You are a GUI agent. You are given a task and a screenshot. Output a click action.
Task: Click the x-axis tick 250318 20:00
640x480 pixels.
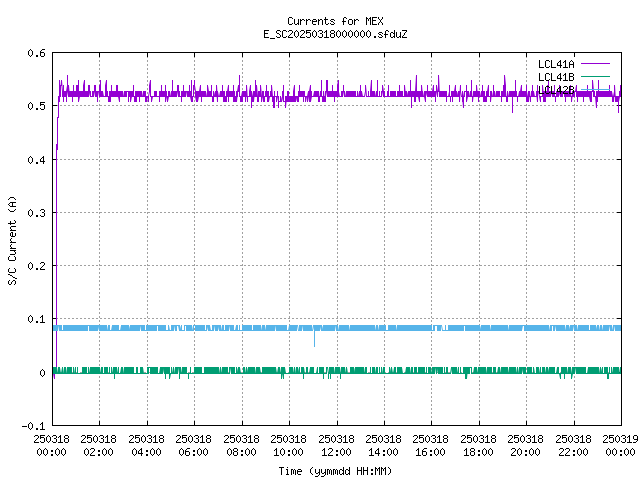[x=525, y=445]
